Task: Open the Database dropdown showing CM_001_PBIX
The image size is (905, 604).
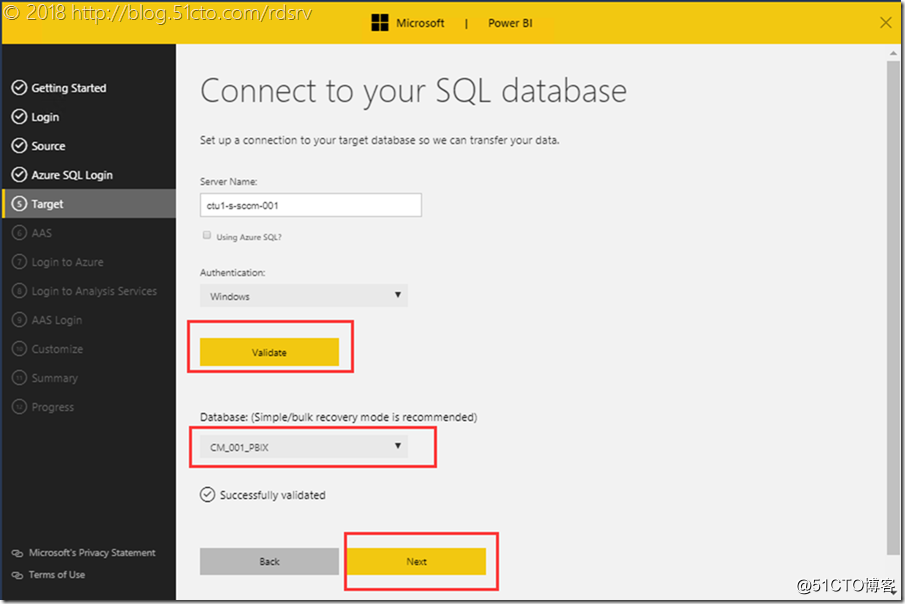Action: click(304, 447)
